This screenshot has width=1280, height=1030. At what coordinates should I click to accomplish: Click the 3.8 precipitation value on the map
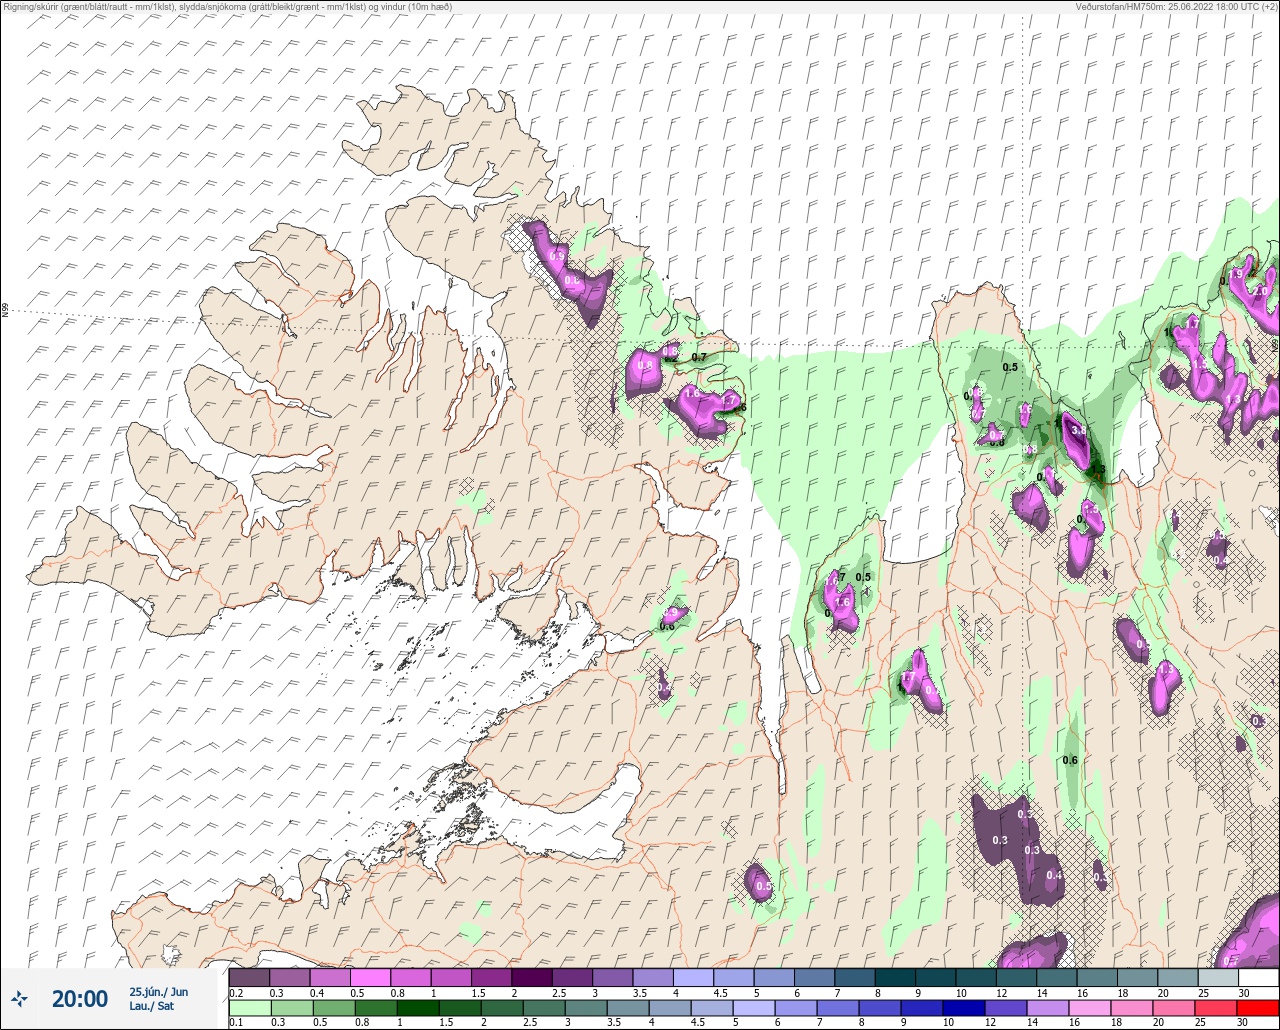(1078, 430)
